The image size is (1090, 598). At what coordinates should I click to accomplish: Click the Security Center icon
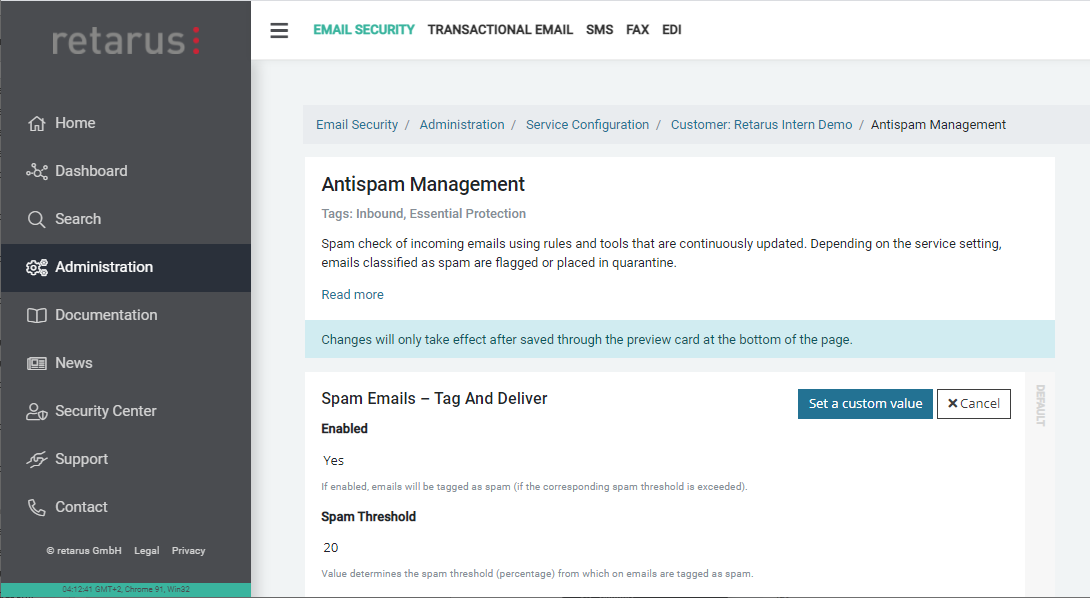pyautogui.click(x=37, y=412)
